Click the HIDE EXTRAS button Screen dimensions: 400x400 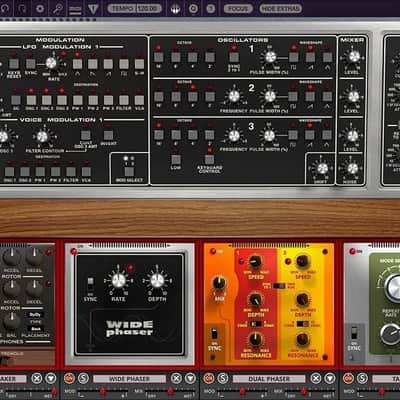click(280, 8)
